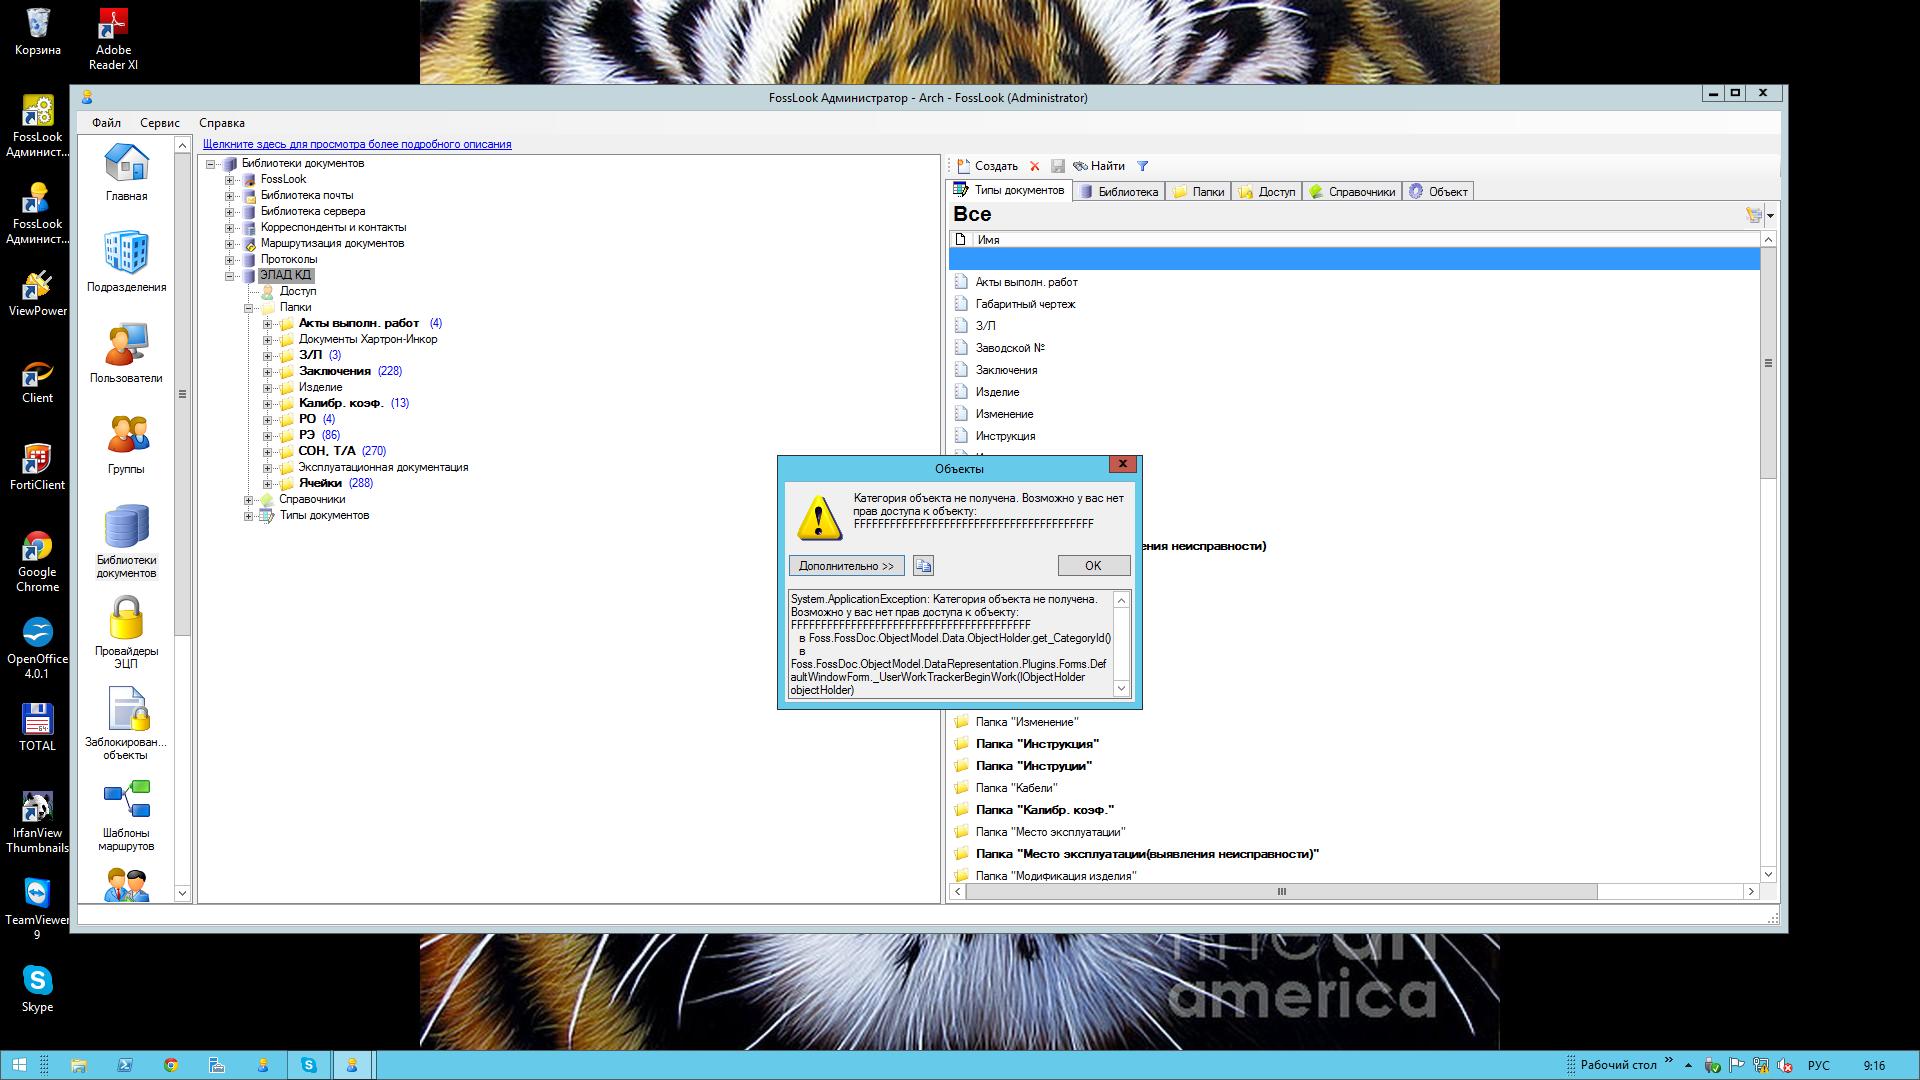1920x1080 pixels.
Task: Expand the Типы документов tree node
Action: pos(249,516)
